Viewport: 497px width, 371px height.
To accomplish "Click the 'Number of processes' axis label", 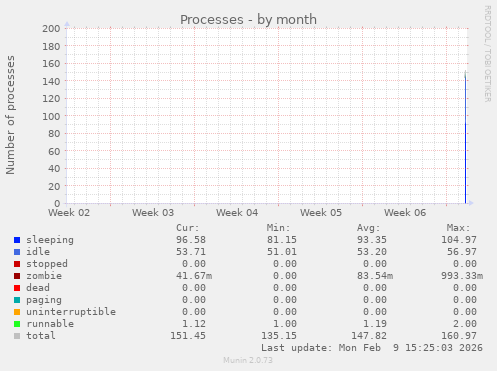I will [10, 115].
